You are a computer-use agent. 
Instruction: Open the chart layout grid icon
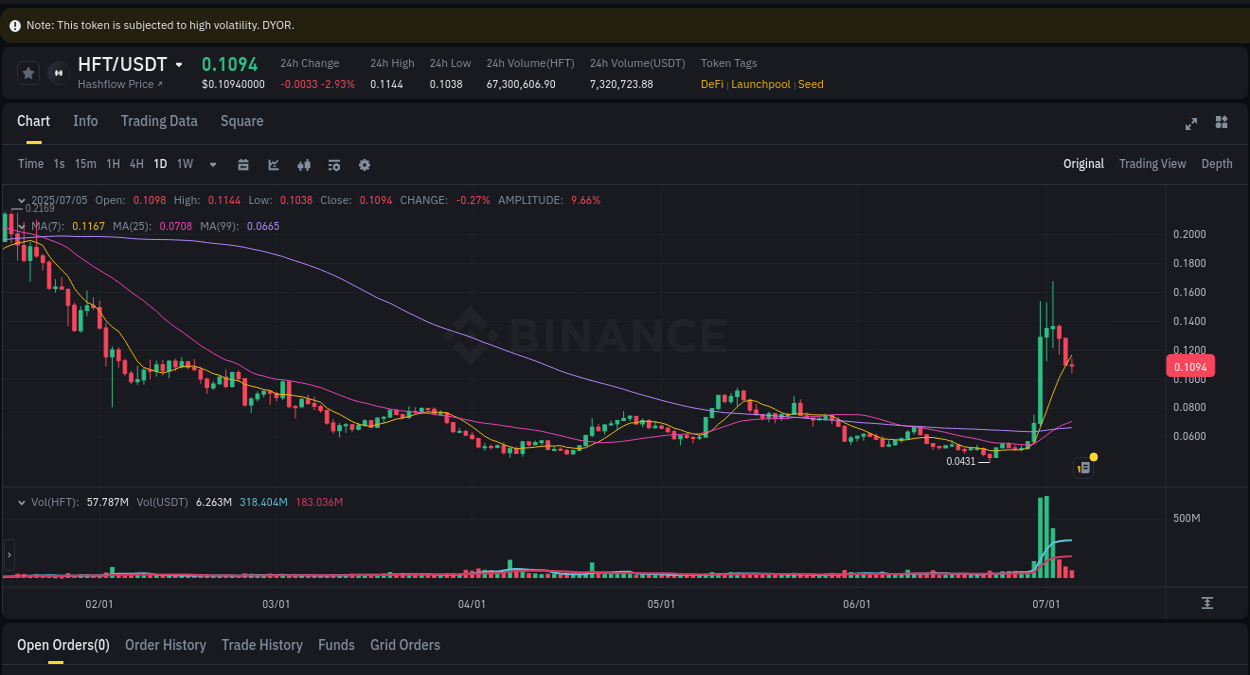pos(1221,122)
